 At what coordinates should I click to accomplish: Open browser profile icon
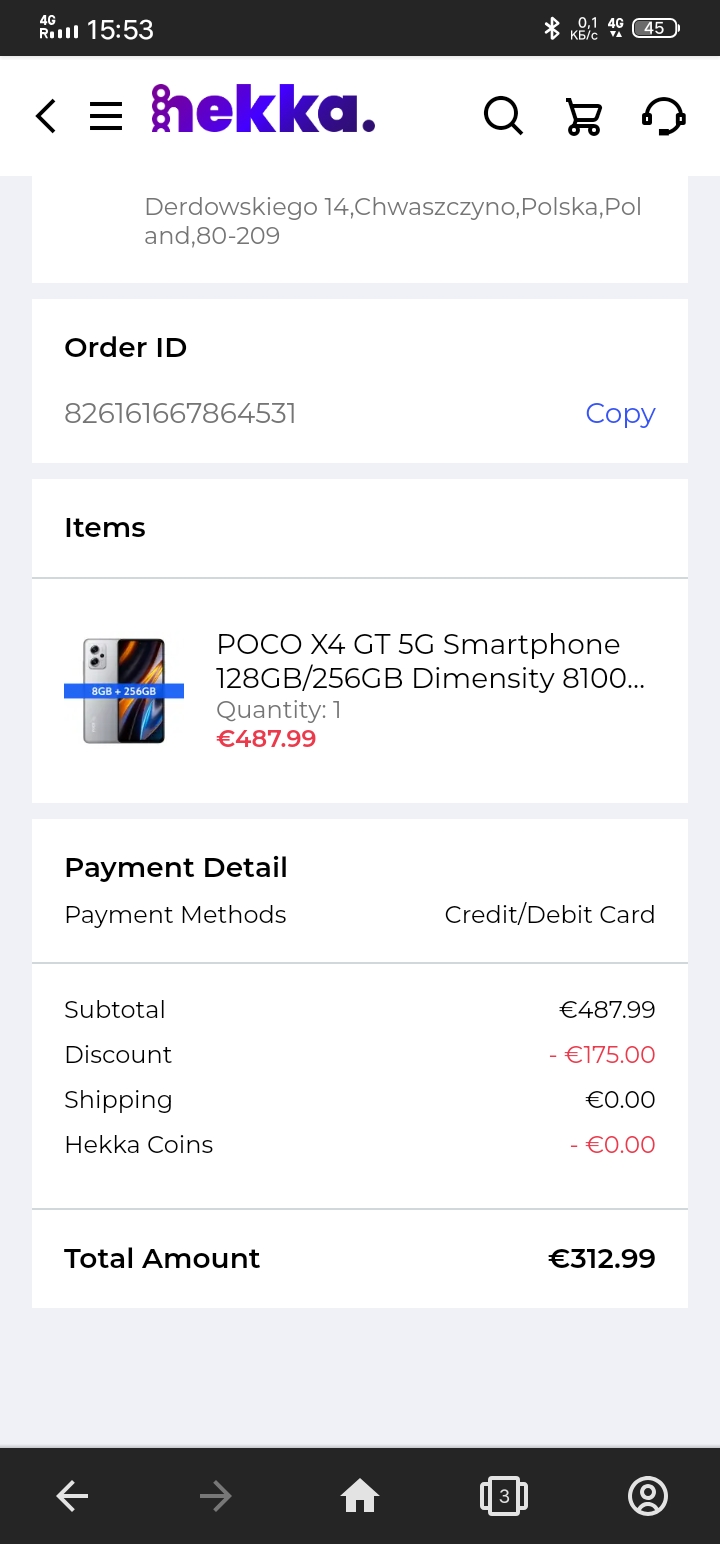[648, 1496]
